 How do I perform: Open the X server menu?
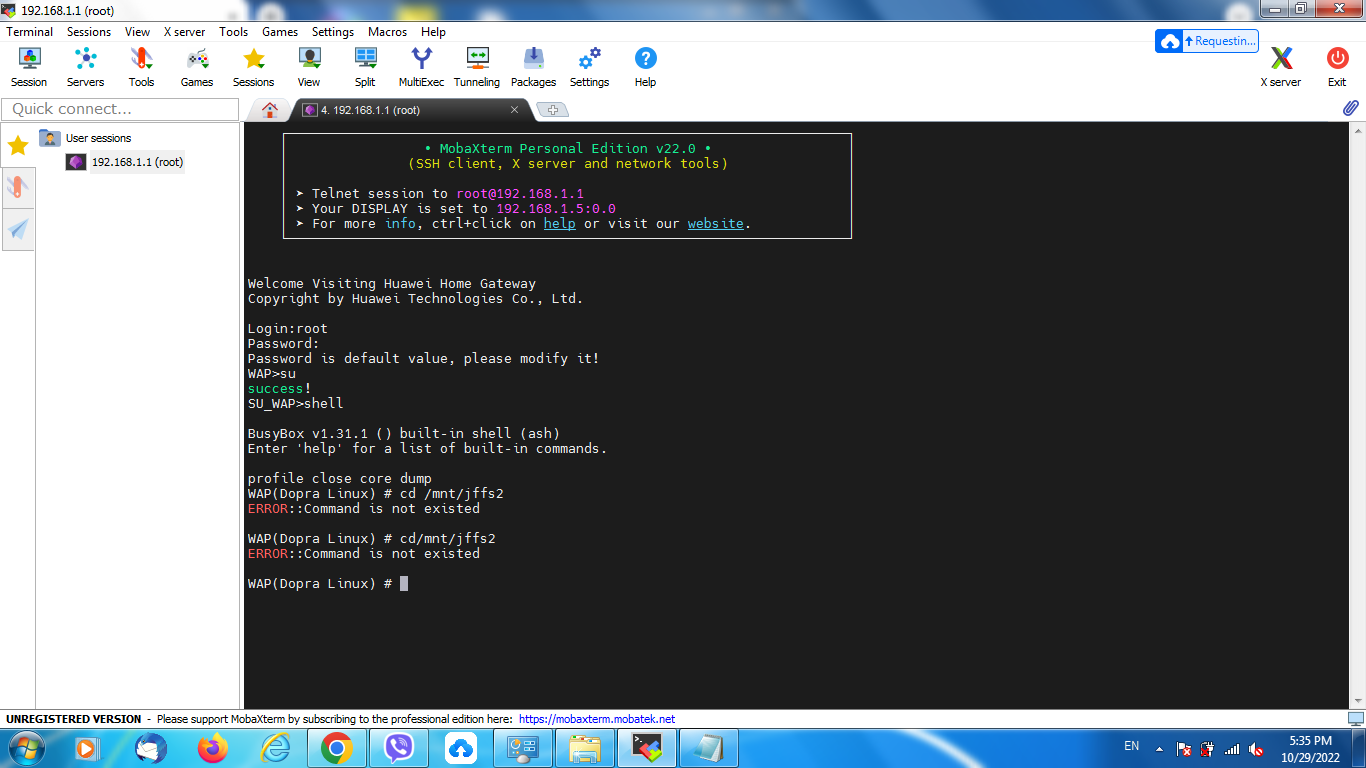pos(185,32)
